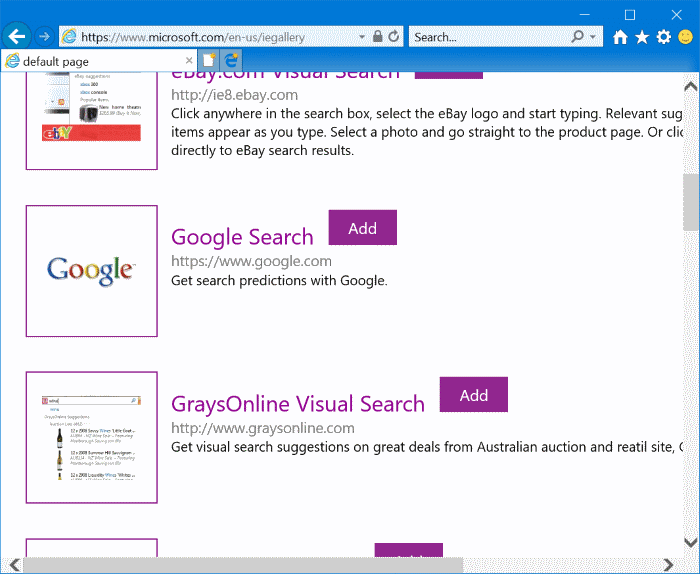
Task: Go to the Home page icon
Action: (x=620, y=37)
